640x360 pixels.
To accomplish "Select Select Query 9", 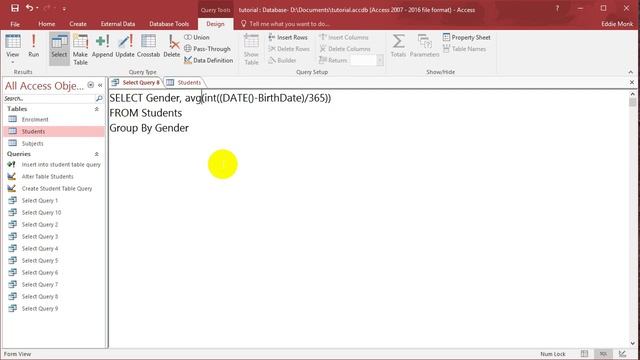I will (53, 309).
